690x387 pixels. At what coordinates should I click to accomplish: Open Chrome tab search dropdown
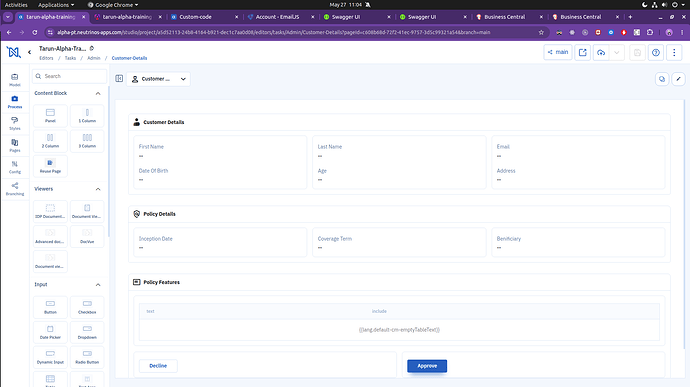tap(7, 17)
